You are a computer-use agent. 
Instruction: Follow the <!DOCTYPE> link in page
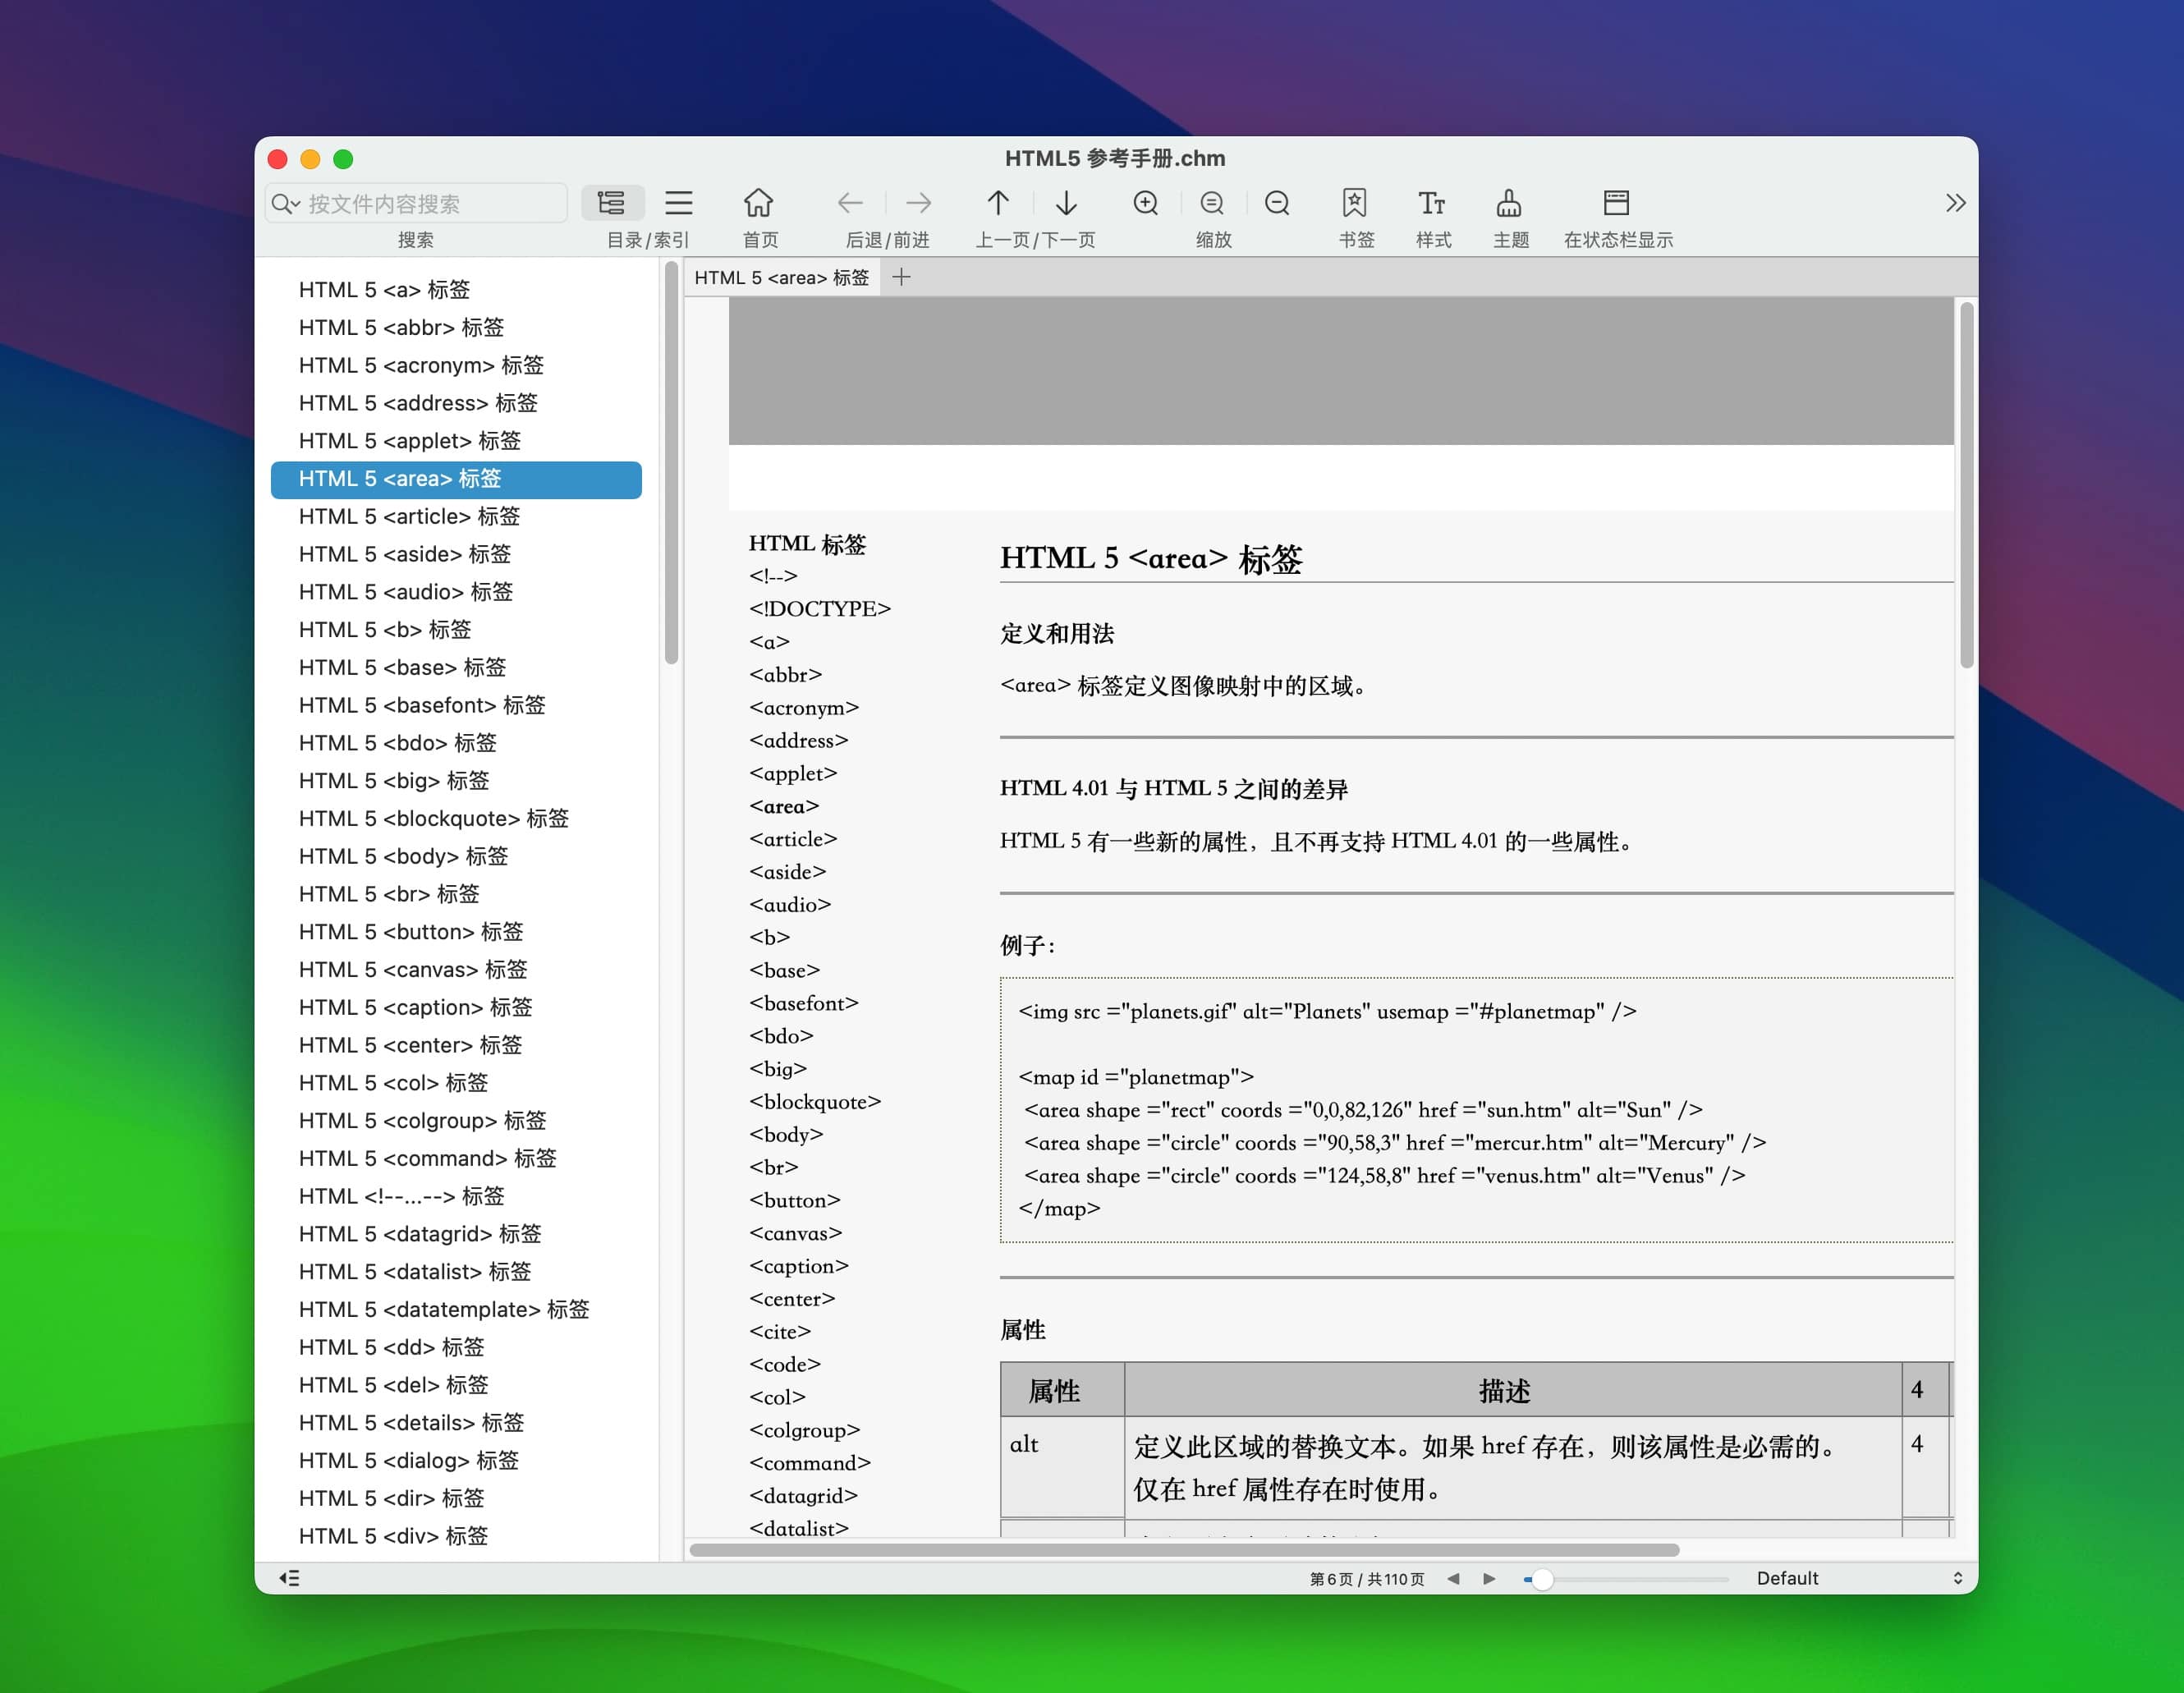pos(820,609)
